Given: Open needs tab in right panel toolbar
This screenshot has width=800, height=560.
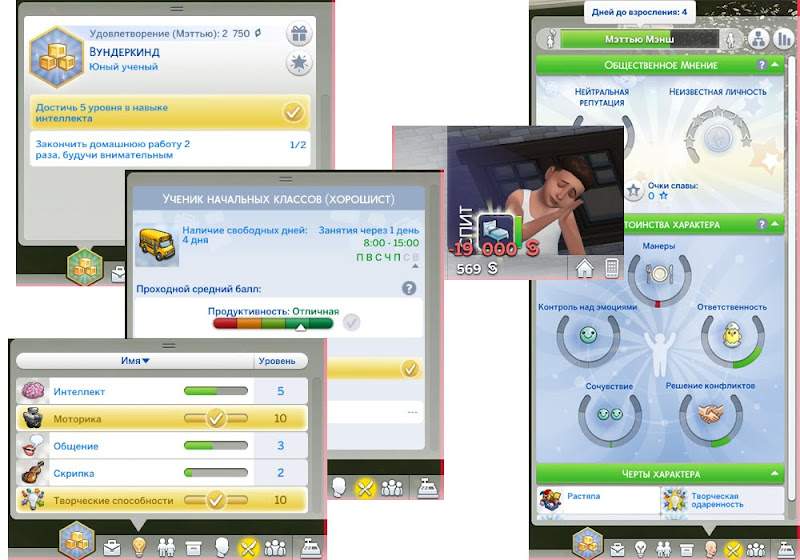Looking at the screenshot, I should (733, 550).
